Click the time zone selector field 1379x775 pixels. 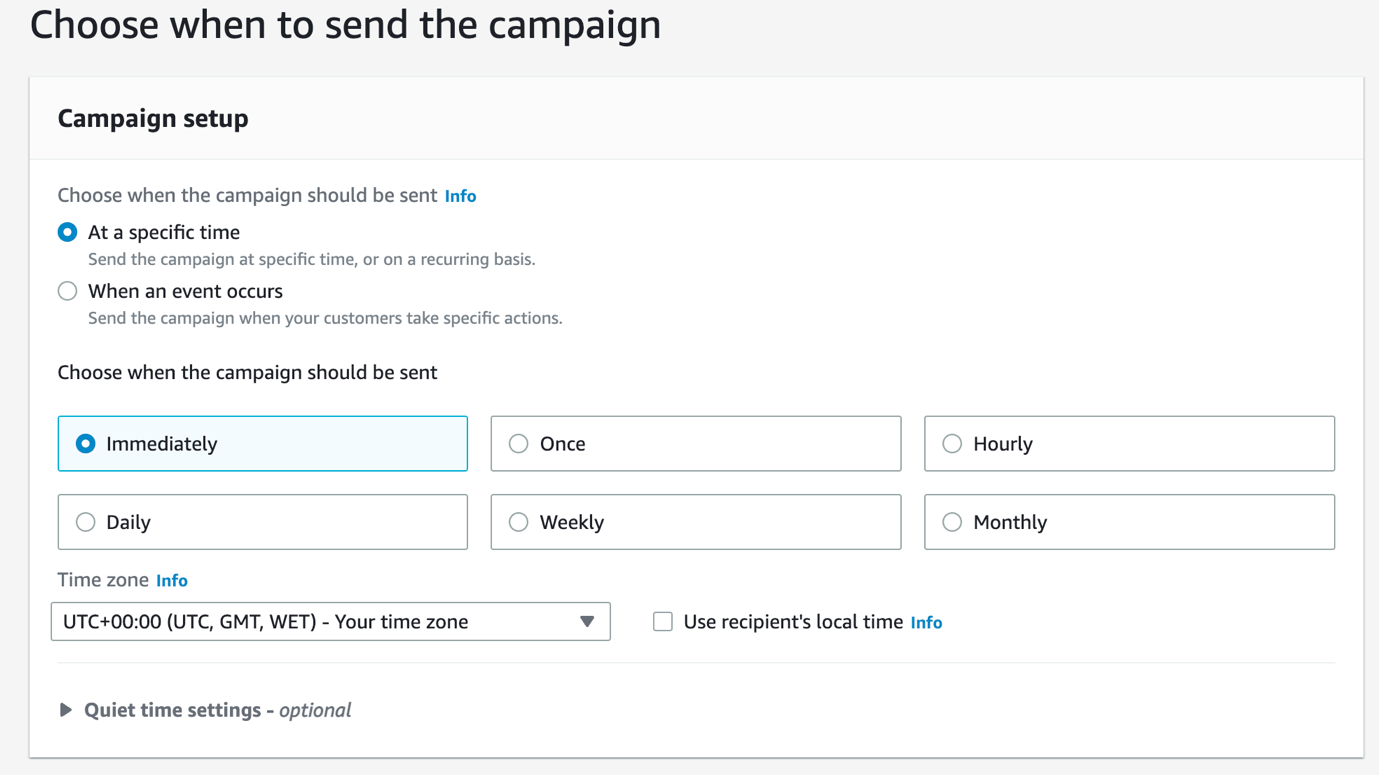click(300, 621)
